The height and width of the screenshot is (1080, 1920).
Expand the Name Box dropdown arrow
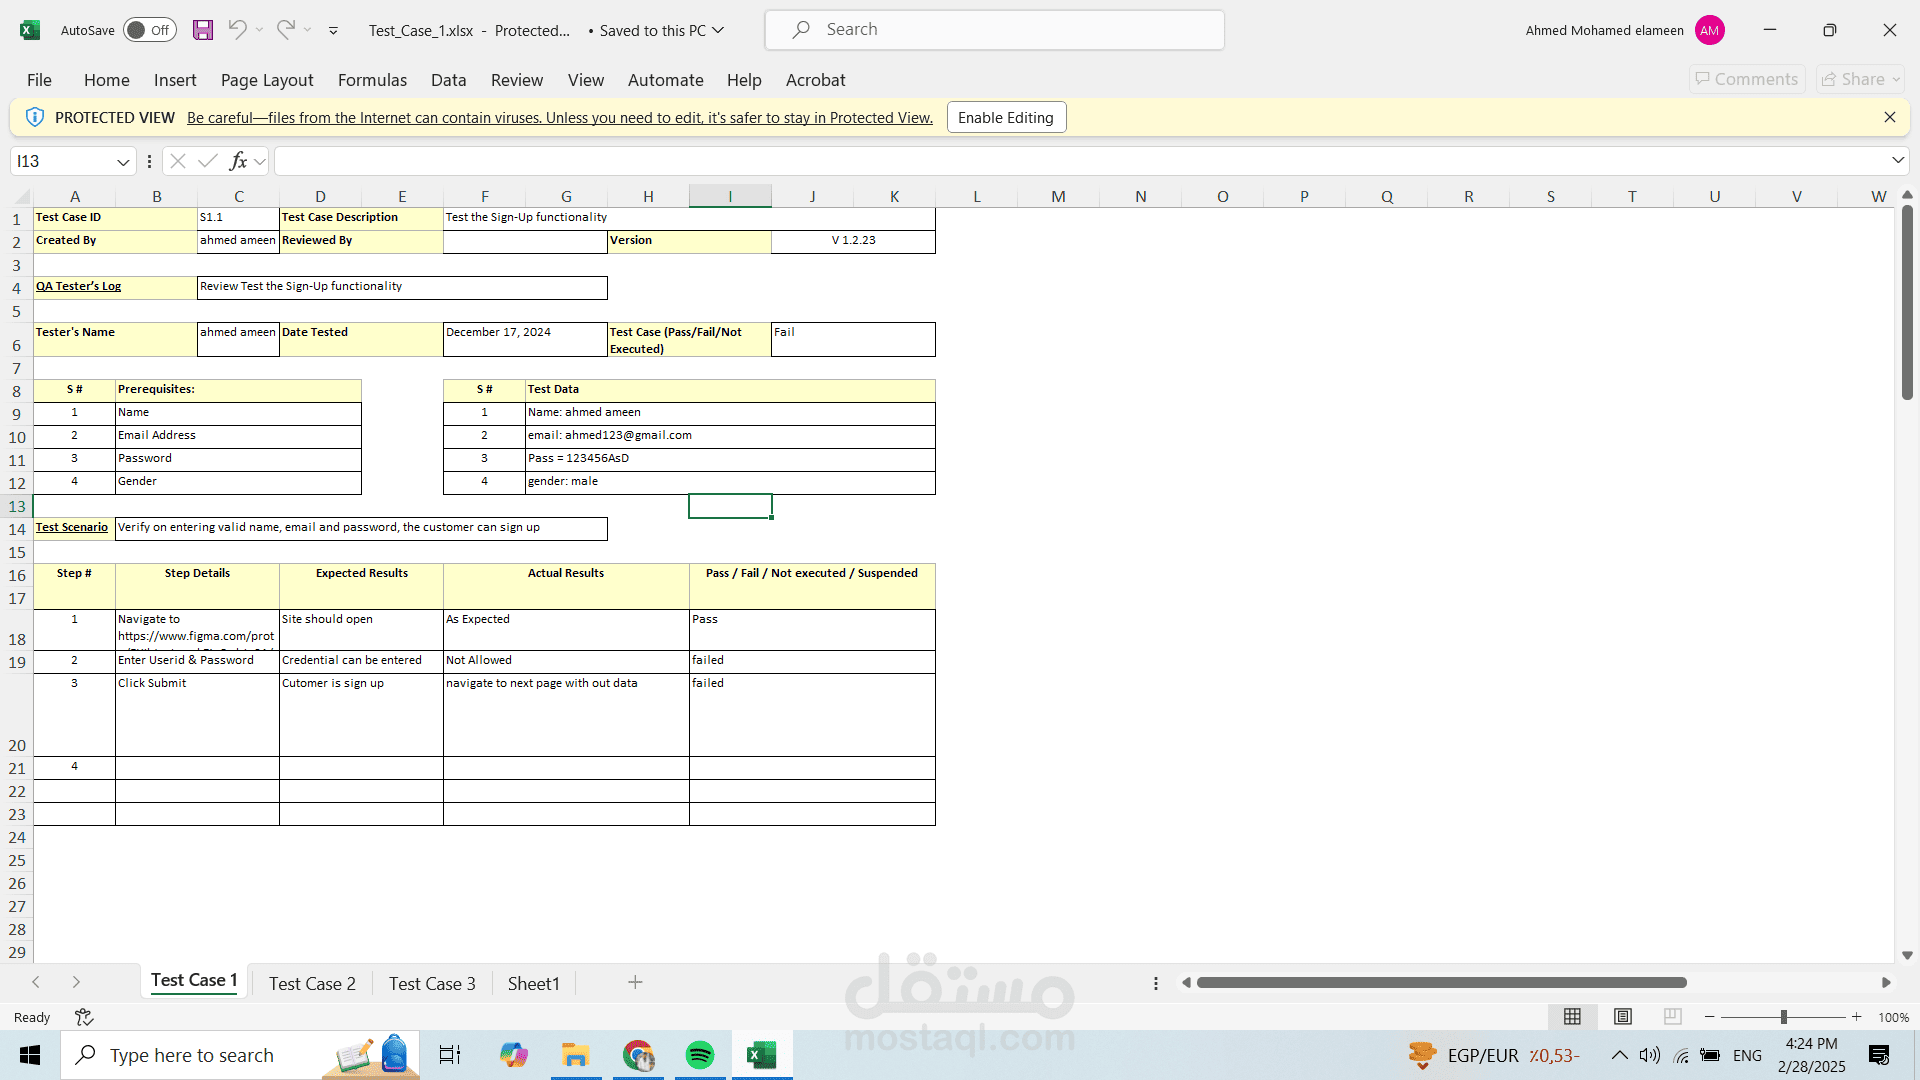[123, 162]
